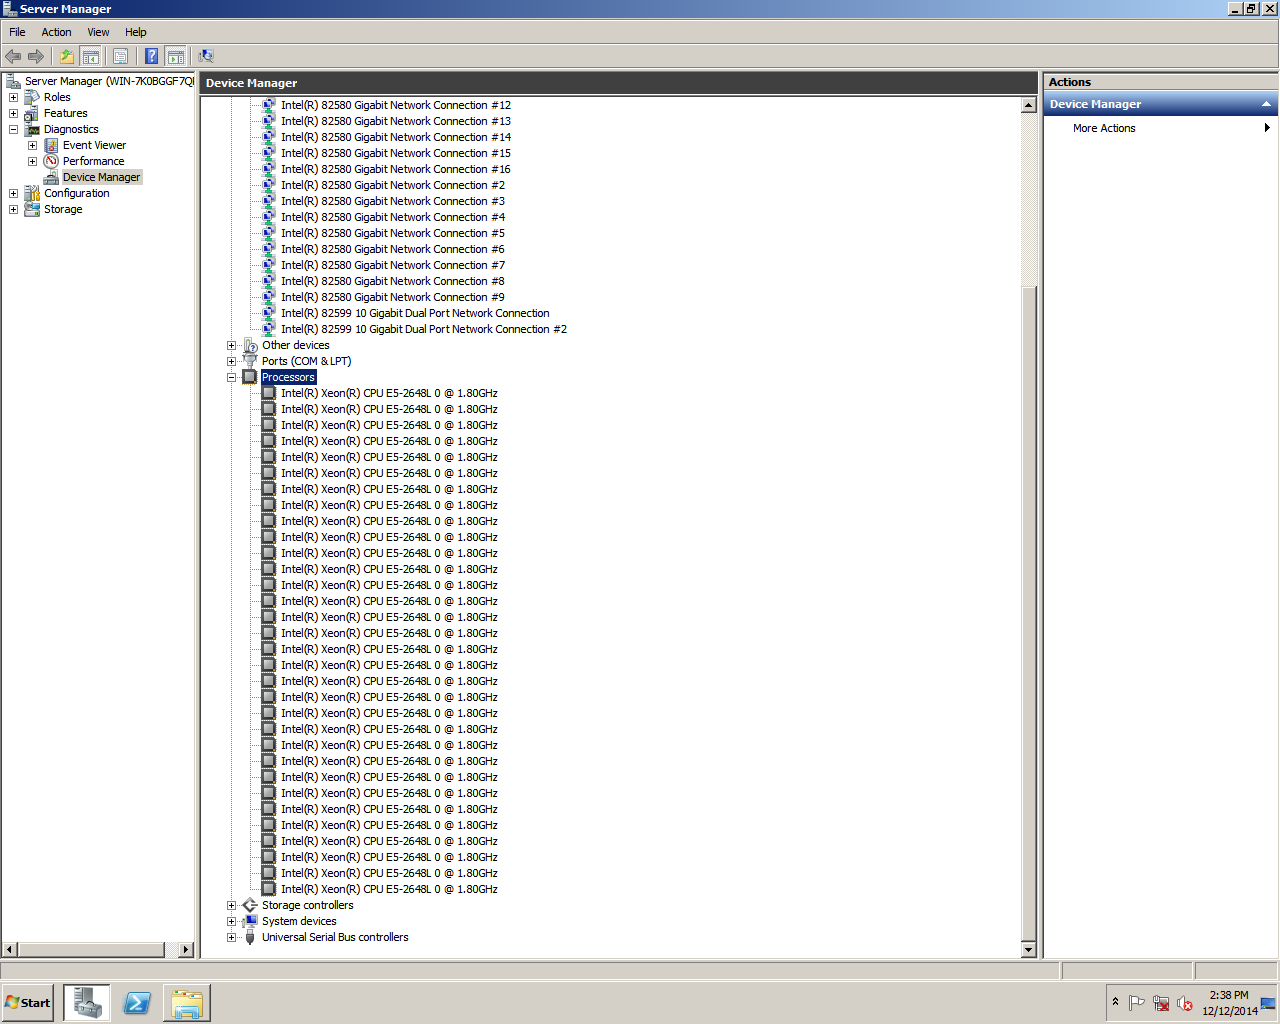The height and width of the screenshot is (1024, 1280).
Task: Click the Configuration node icon
Action: (32, 193)
